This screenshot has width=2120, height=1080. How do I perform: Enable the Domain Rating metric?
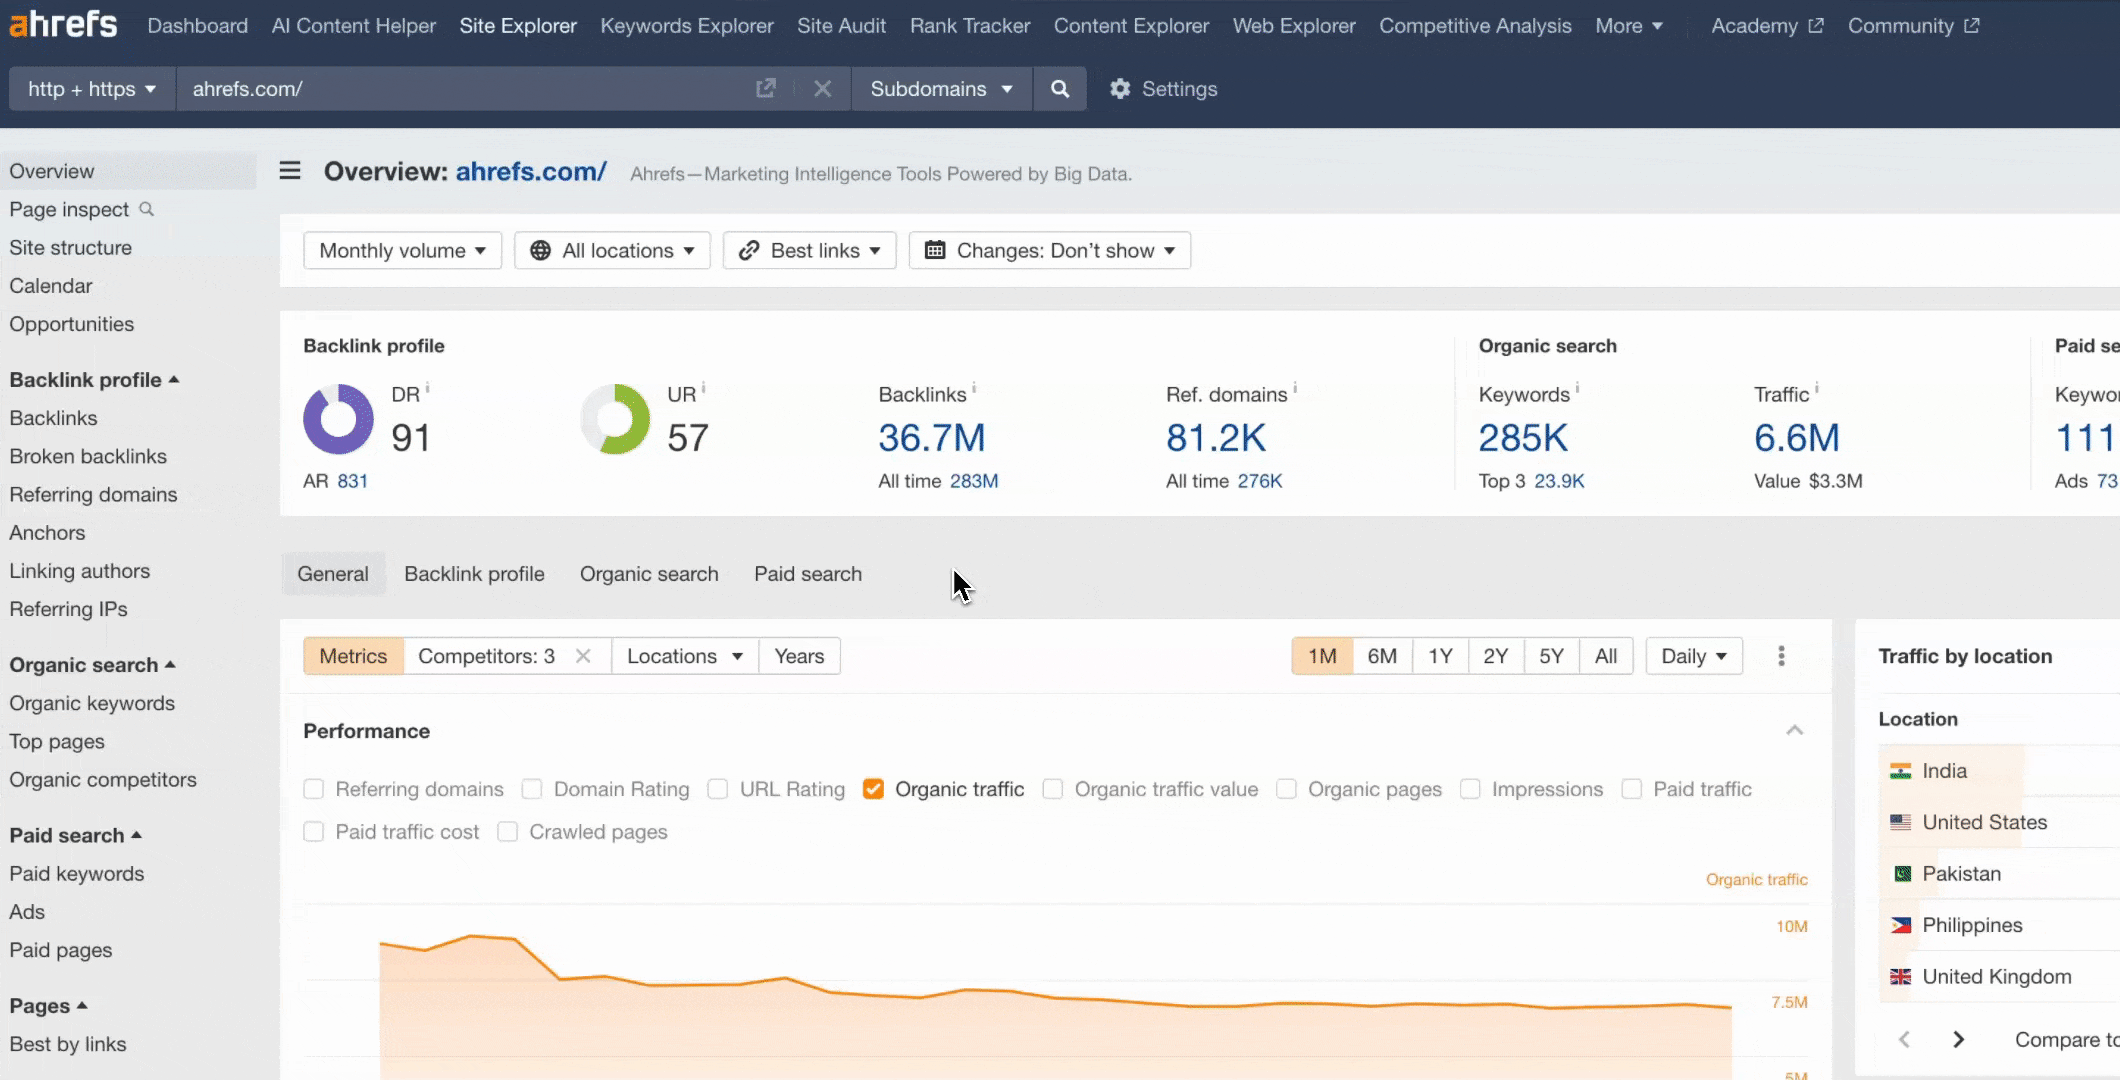coord(532,789)
